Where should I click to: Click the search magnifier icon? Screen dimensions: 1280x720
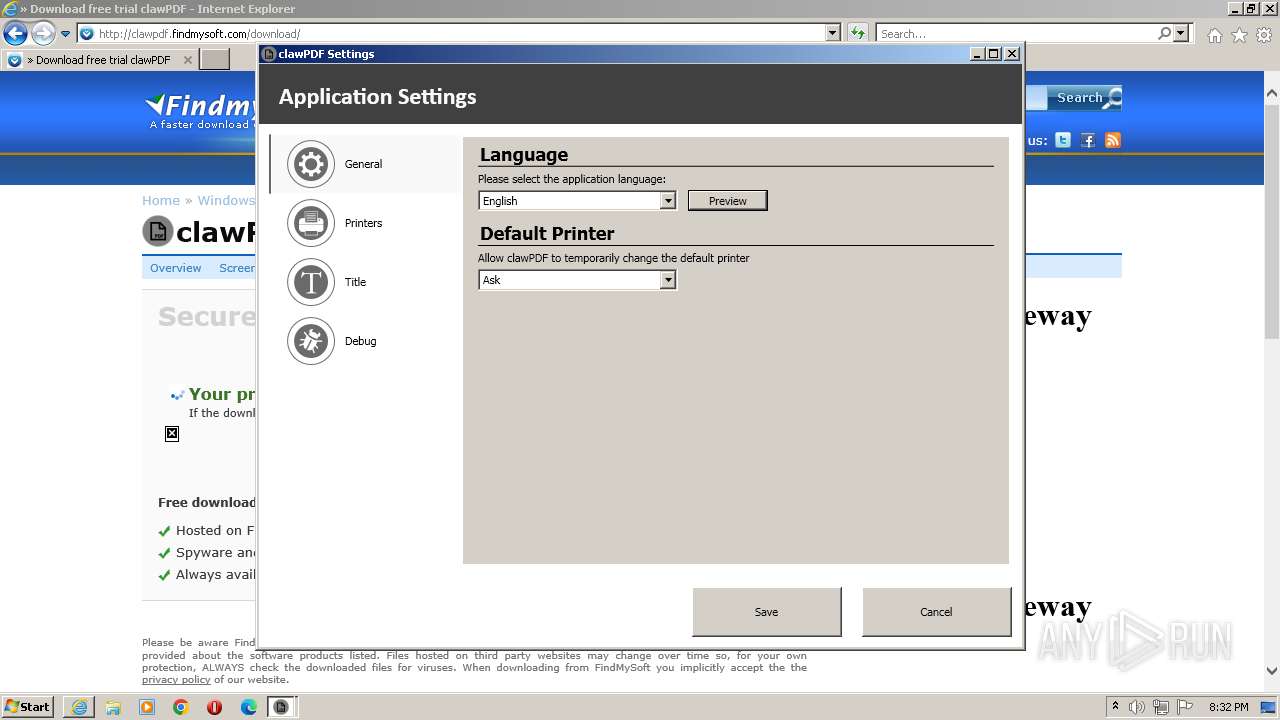1164,34
